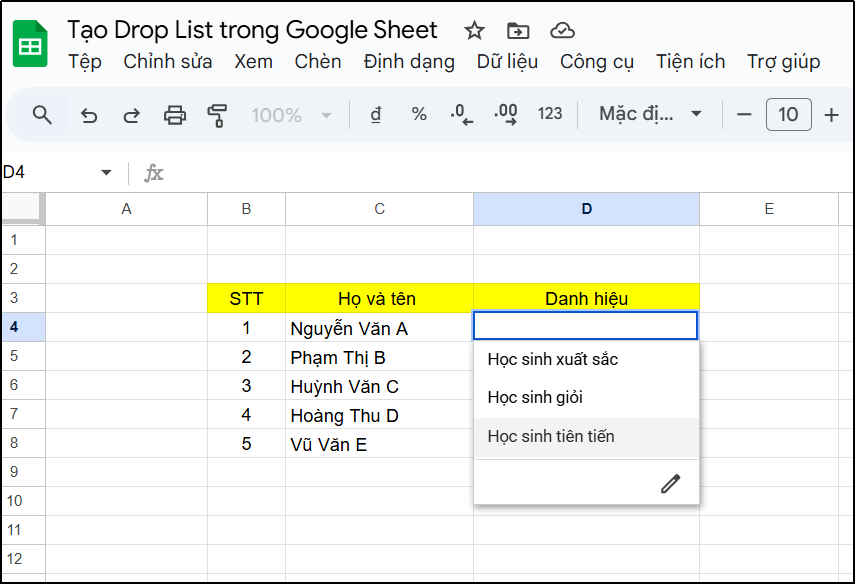Edit dropdown options with pencil button
This screenshot has height=584, width=855.
coord(670,482)
